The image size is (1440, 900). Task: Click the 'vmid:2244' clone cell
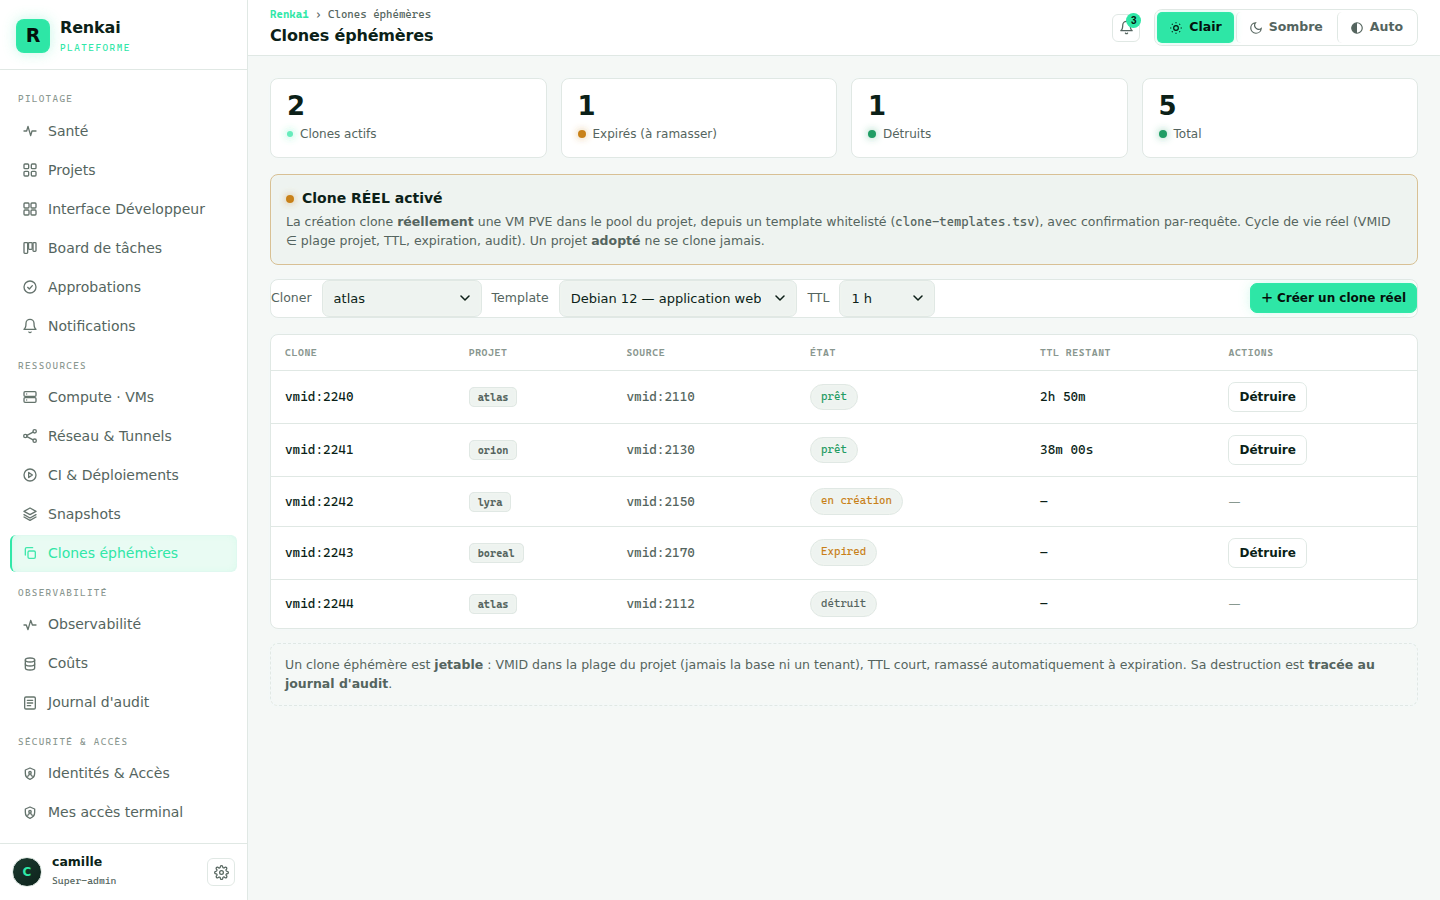click(x=319, y=604)
